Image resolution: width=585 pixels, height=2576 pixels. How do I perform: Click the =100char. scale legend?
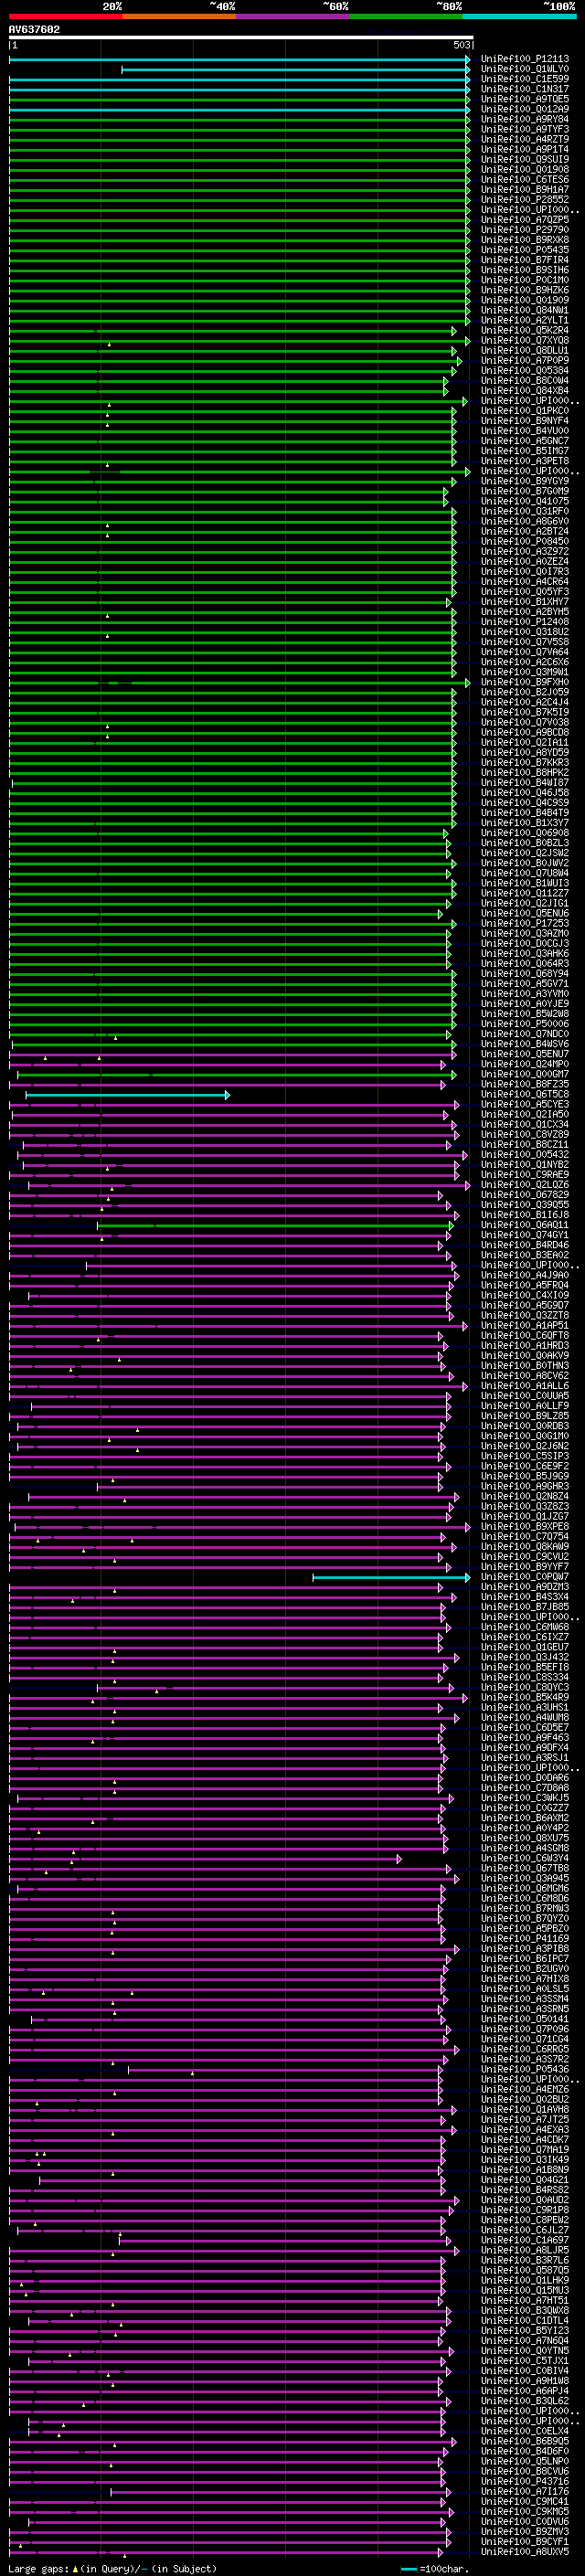tap(435, 2568)
